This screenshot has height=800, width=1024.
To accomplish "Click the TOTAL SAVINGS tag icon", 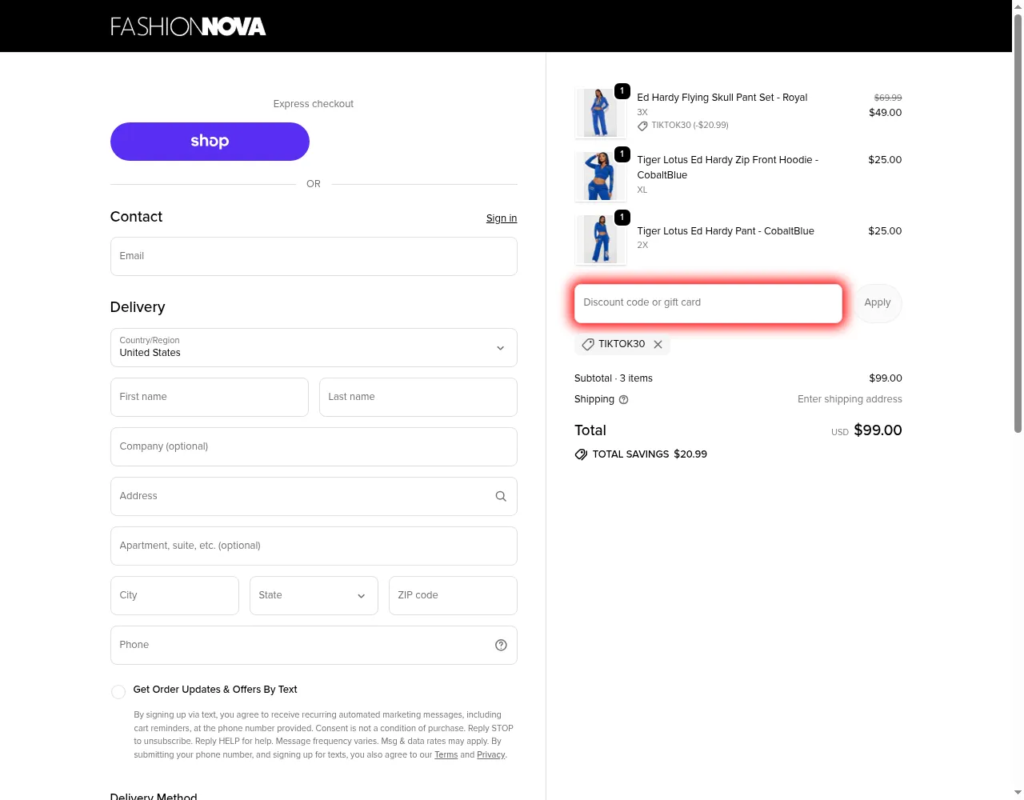I will click(580, 454).
